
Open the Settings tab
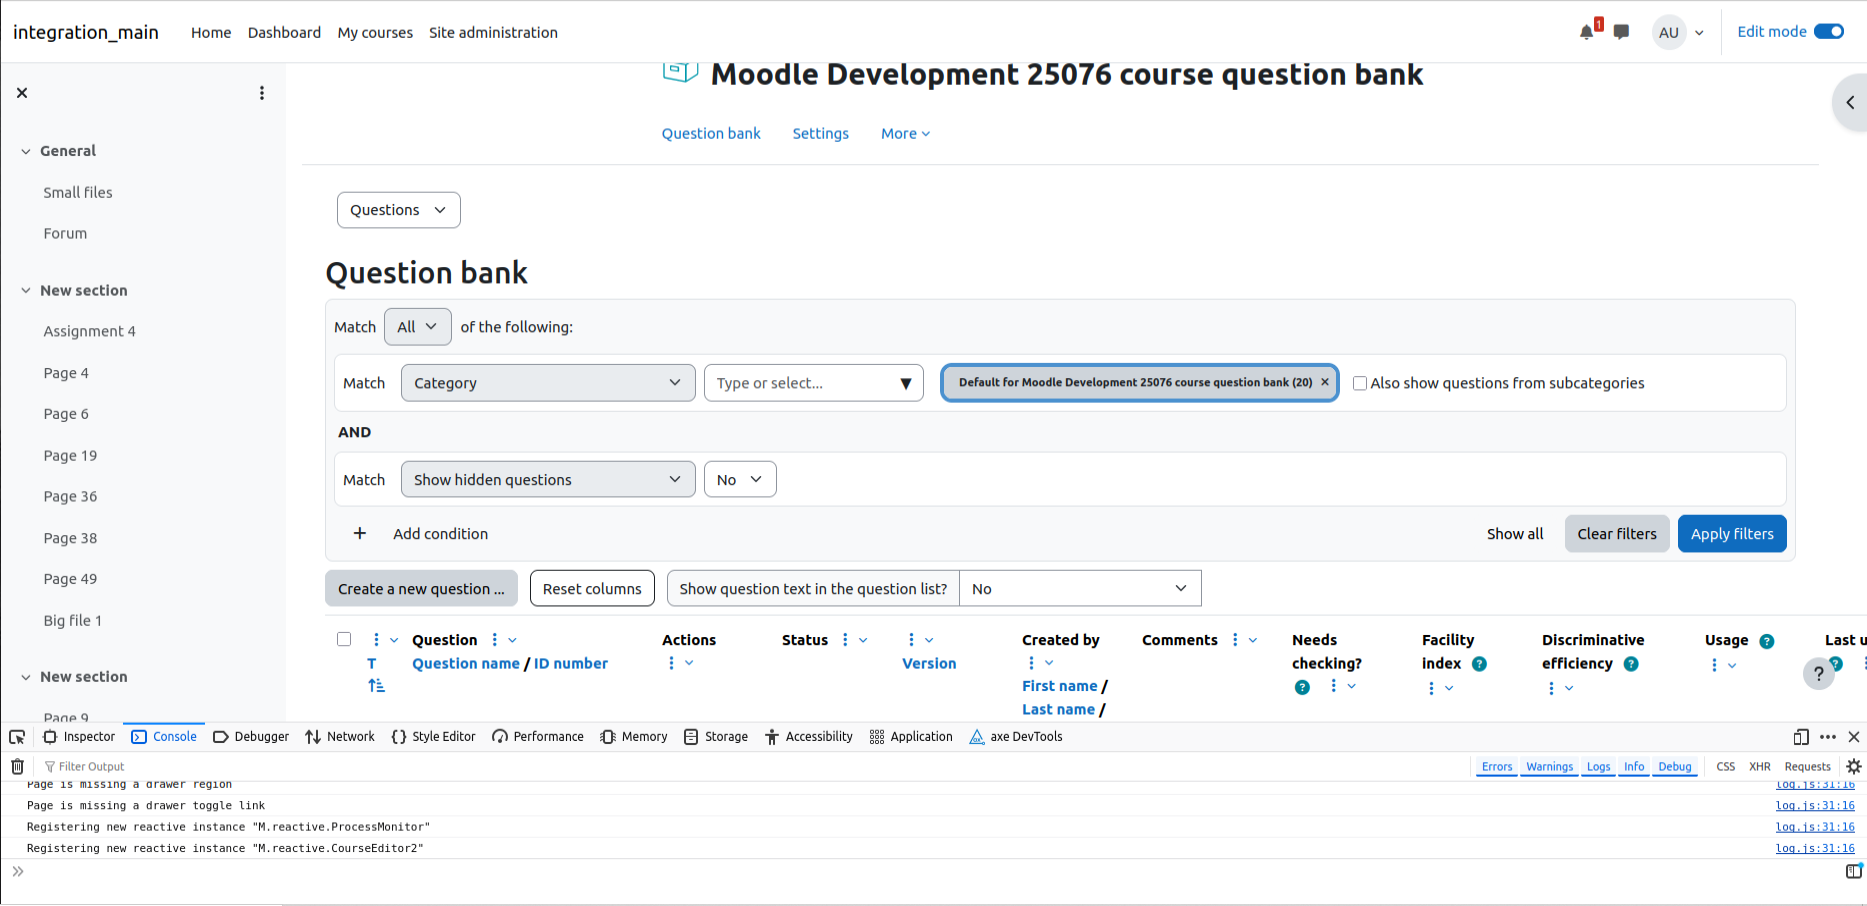[821, 134]
